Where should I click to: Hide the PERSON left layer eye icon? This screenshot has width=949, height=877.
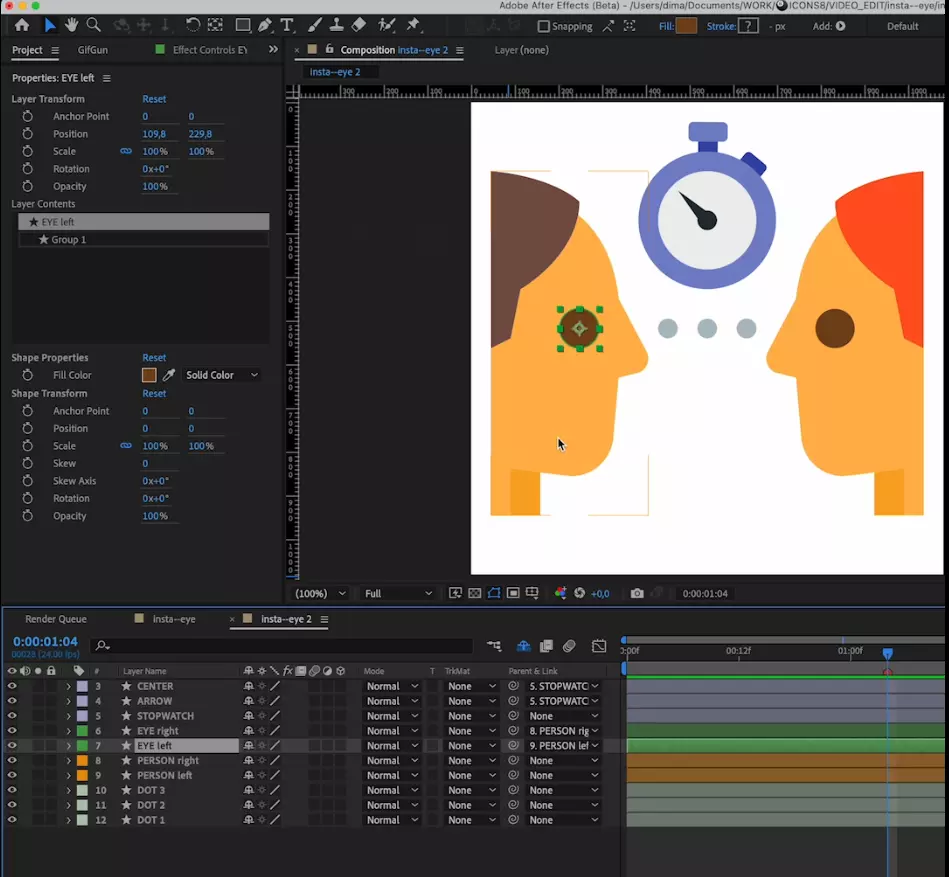[11, 775]
